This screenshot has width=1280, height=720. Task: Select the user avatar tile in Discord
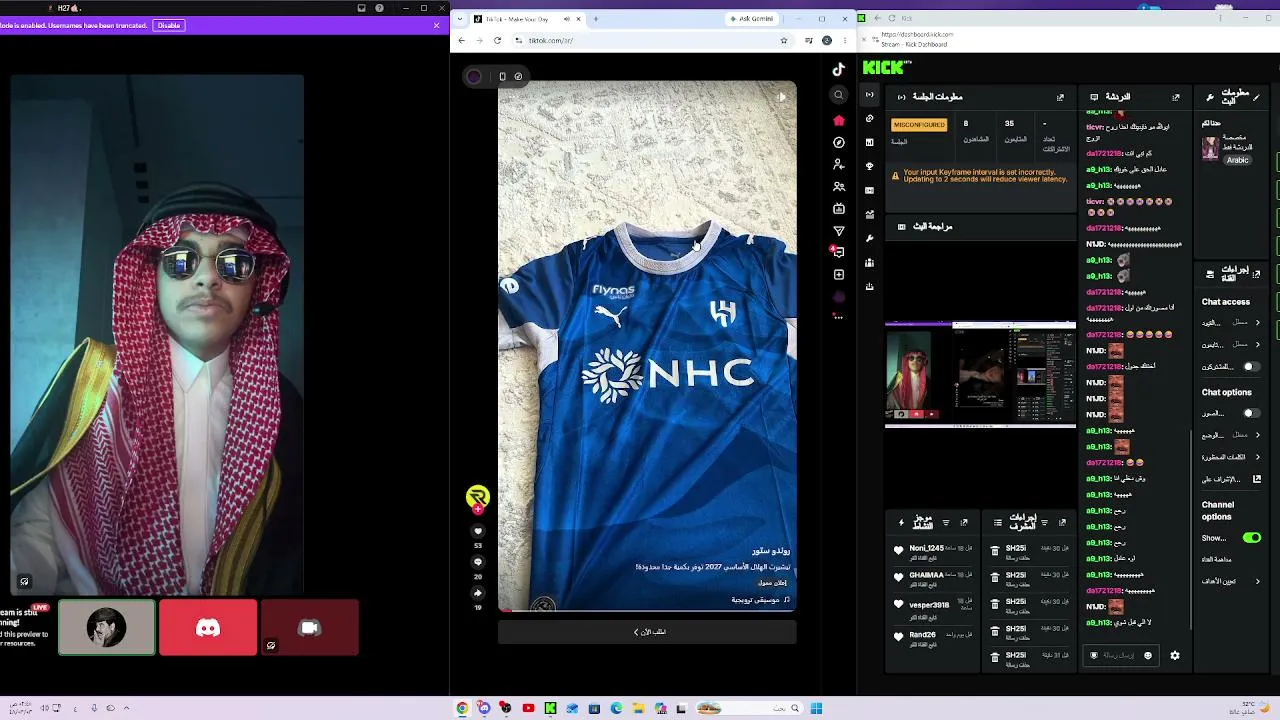click(107, 628)
